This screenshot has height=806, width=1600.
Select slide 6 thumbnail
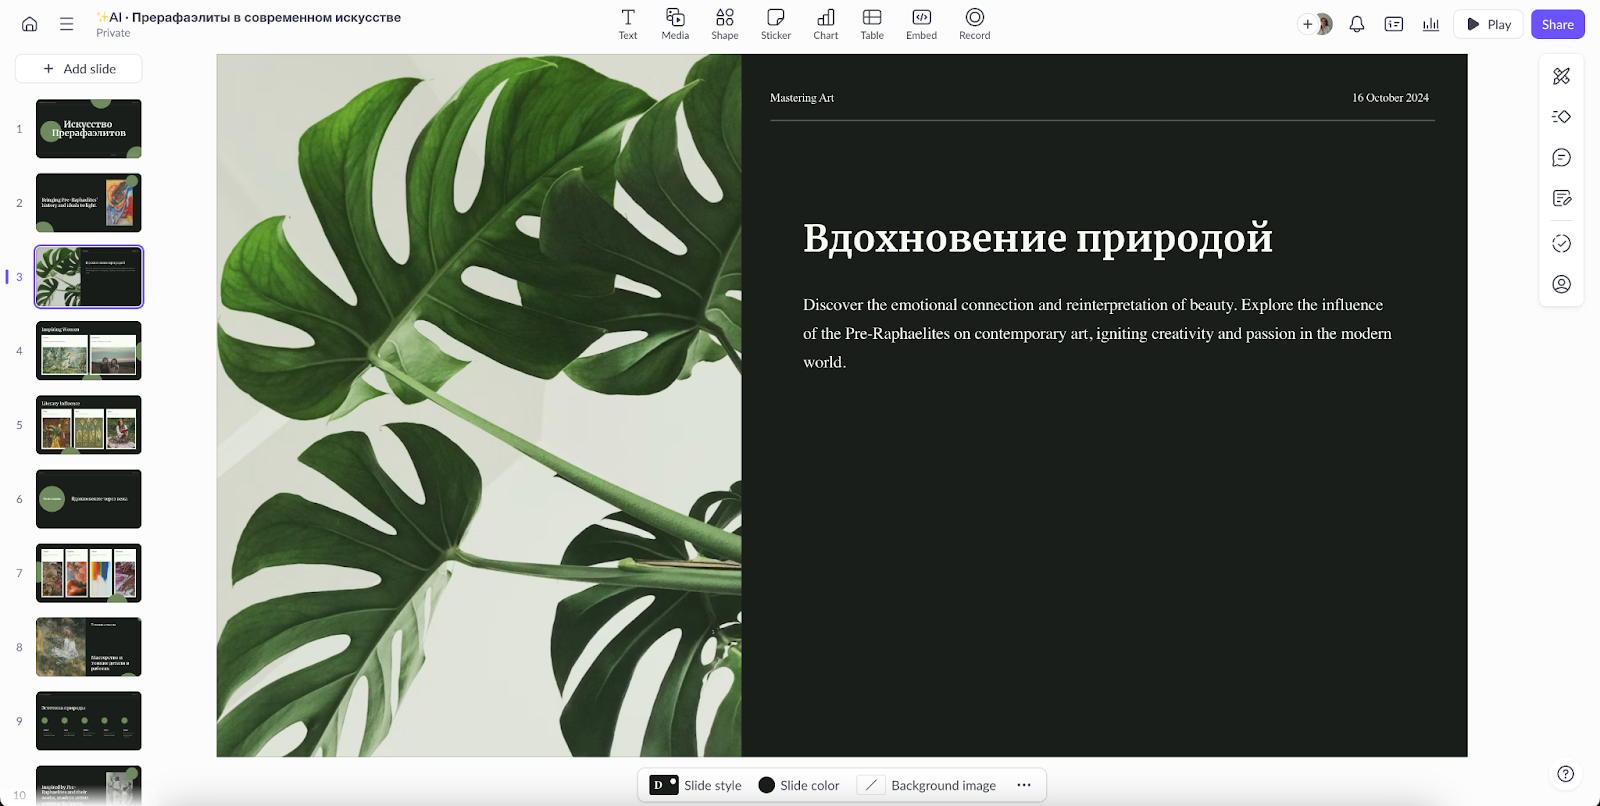coord(89,499)
